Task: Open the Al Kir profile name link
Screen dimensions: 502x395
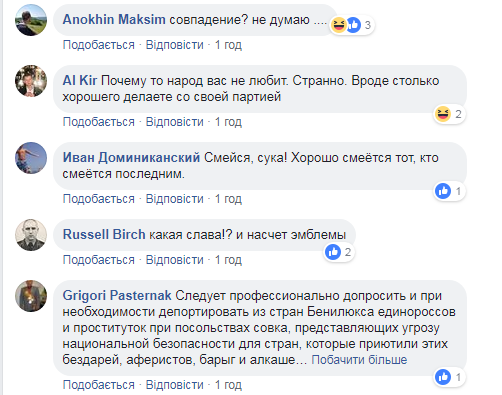Action: point(80,80)
